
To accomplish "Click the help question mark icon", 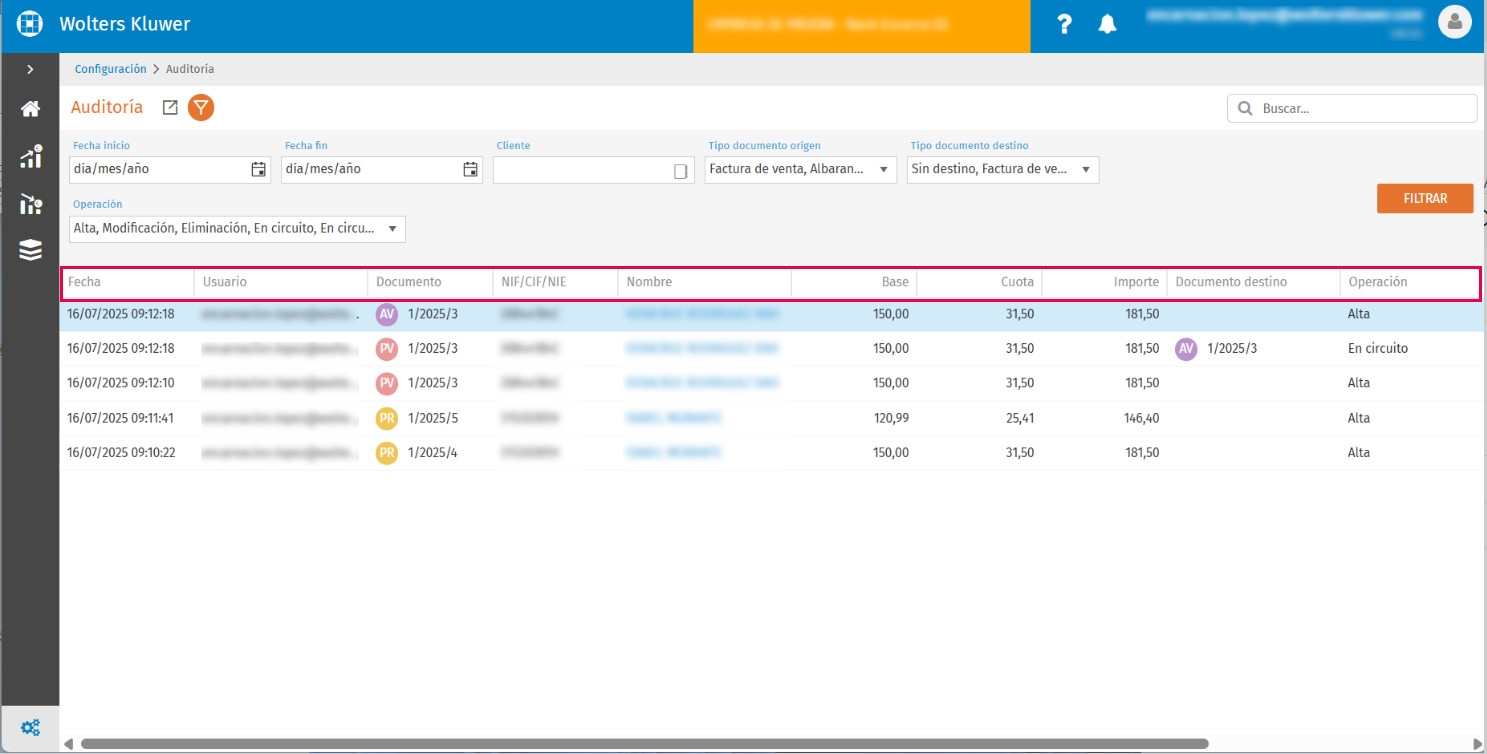I will (1065, 25).
